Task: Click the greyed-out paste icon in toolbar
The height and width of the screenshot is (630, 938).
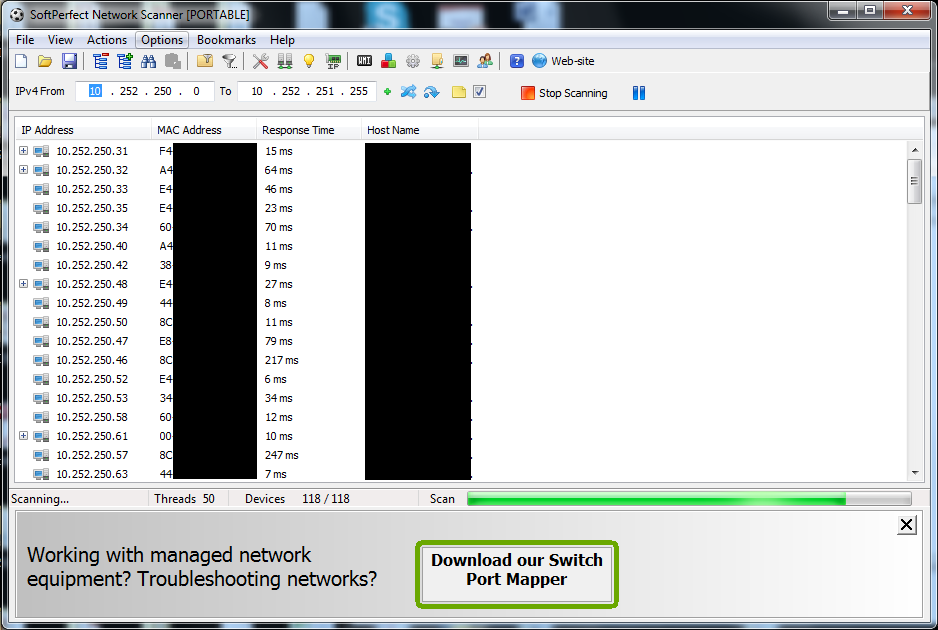Action: (x=173, y=61)
